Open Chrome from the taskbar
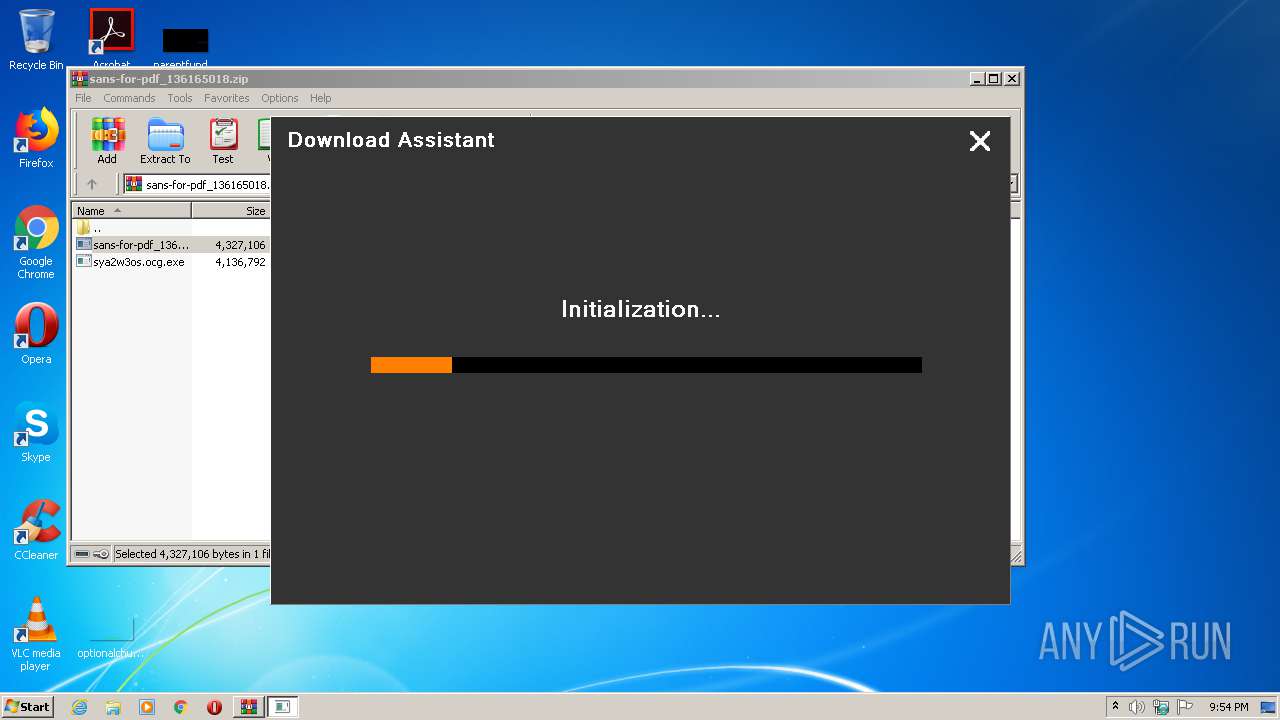 (181, 707)
